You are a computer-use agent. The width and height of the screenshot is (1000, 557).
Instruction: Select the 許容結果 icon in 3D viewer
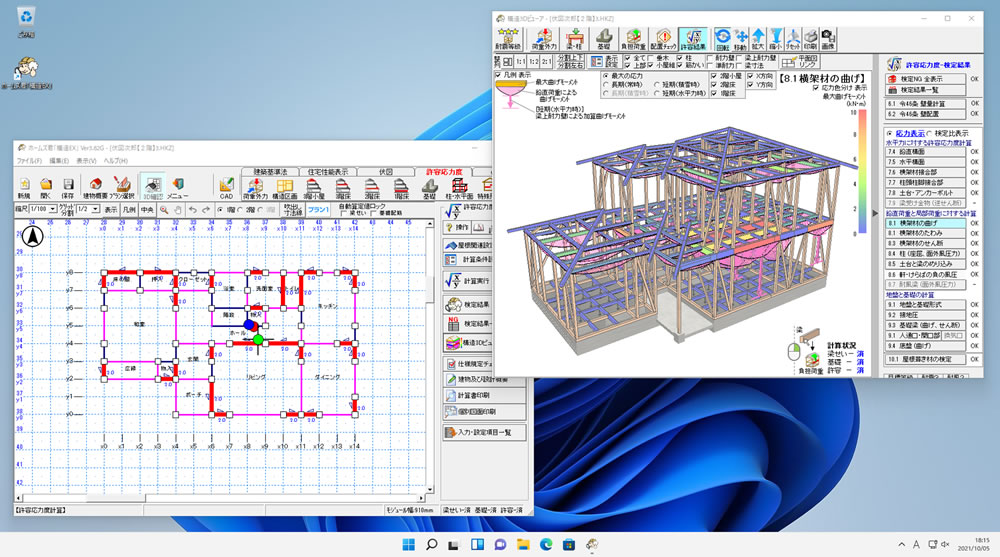693,39
